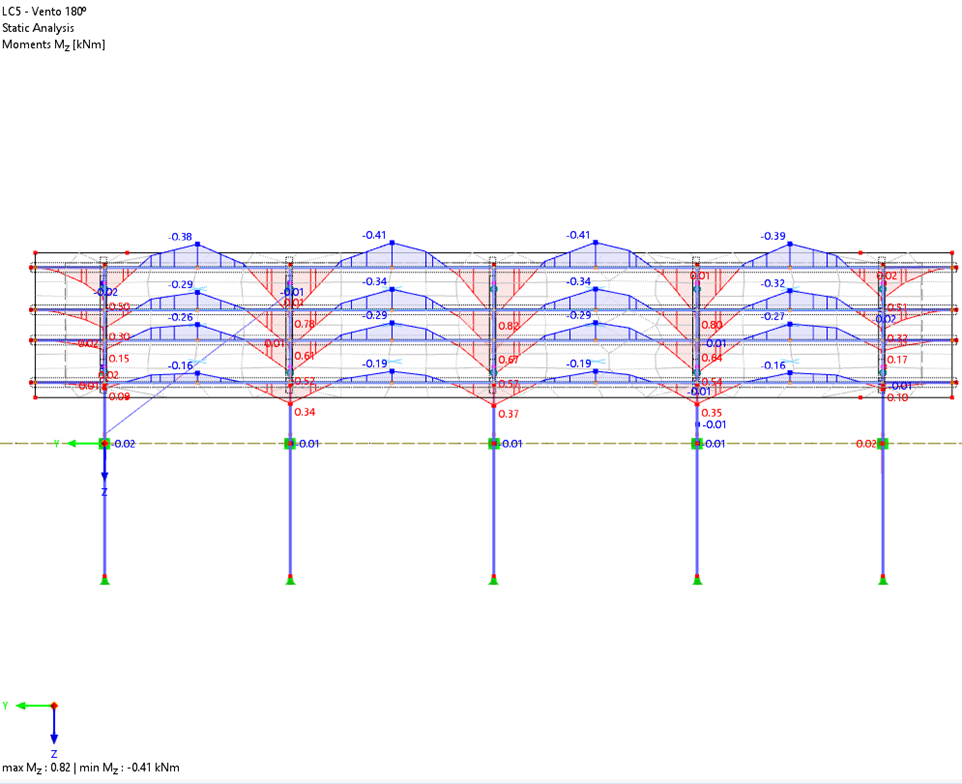Image resolution: width=962 pixels, height=784 pixels.
Task: Click the max/min Mz summary text
Action: click(x=91, y=768)
